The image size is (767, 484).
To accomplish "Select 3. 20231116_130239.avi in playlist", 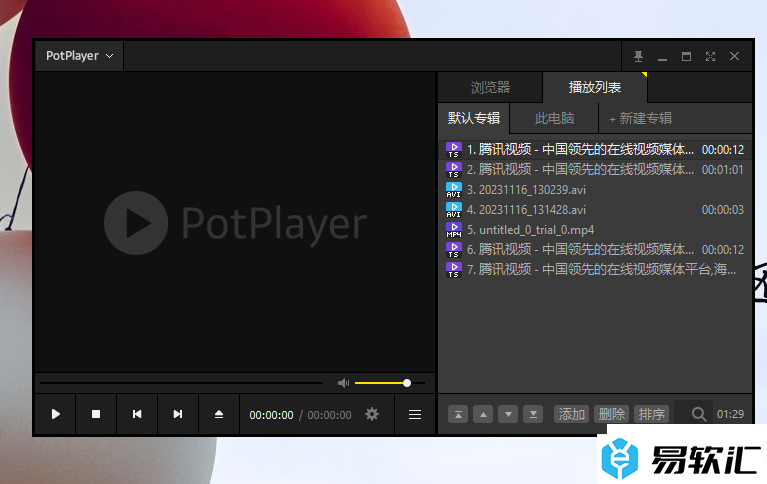I will pos(595,189).
